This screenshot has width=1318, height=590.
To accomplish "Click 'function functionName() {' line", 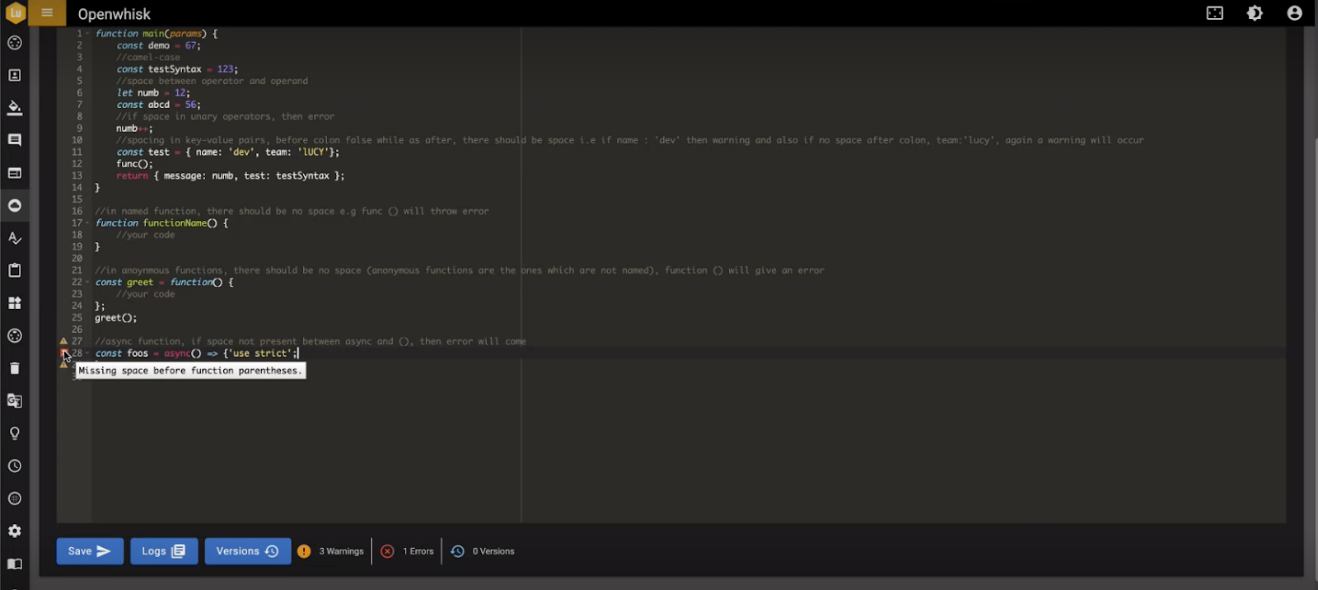I will [x=162, y=223].
